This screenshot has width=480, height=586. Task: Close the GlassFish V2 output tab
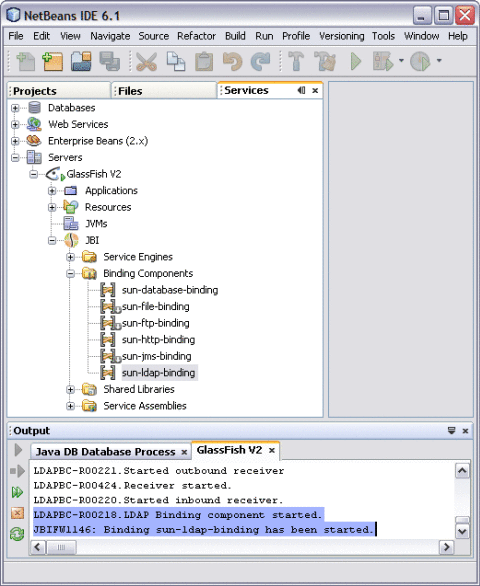tap(272, 450)
